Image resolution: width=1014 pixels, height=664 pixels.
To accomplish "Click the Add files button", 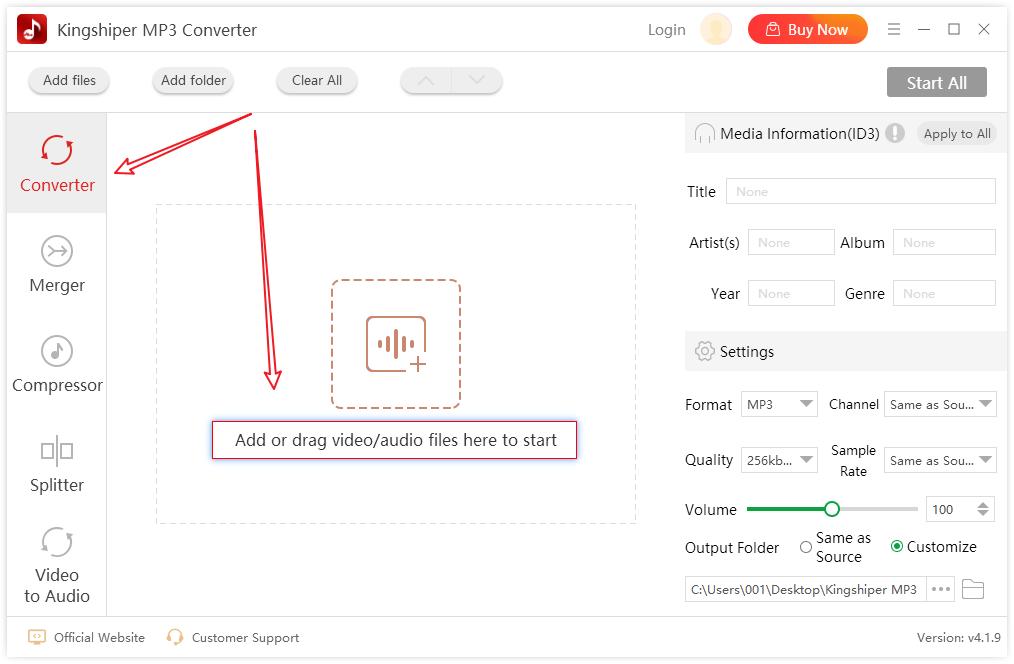I will tap(70, 81).
